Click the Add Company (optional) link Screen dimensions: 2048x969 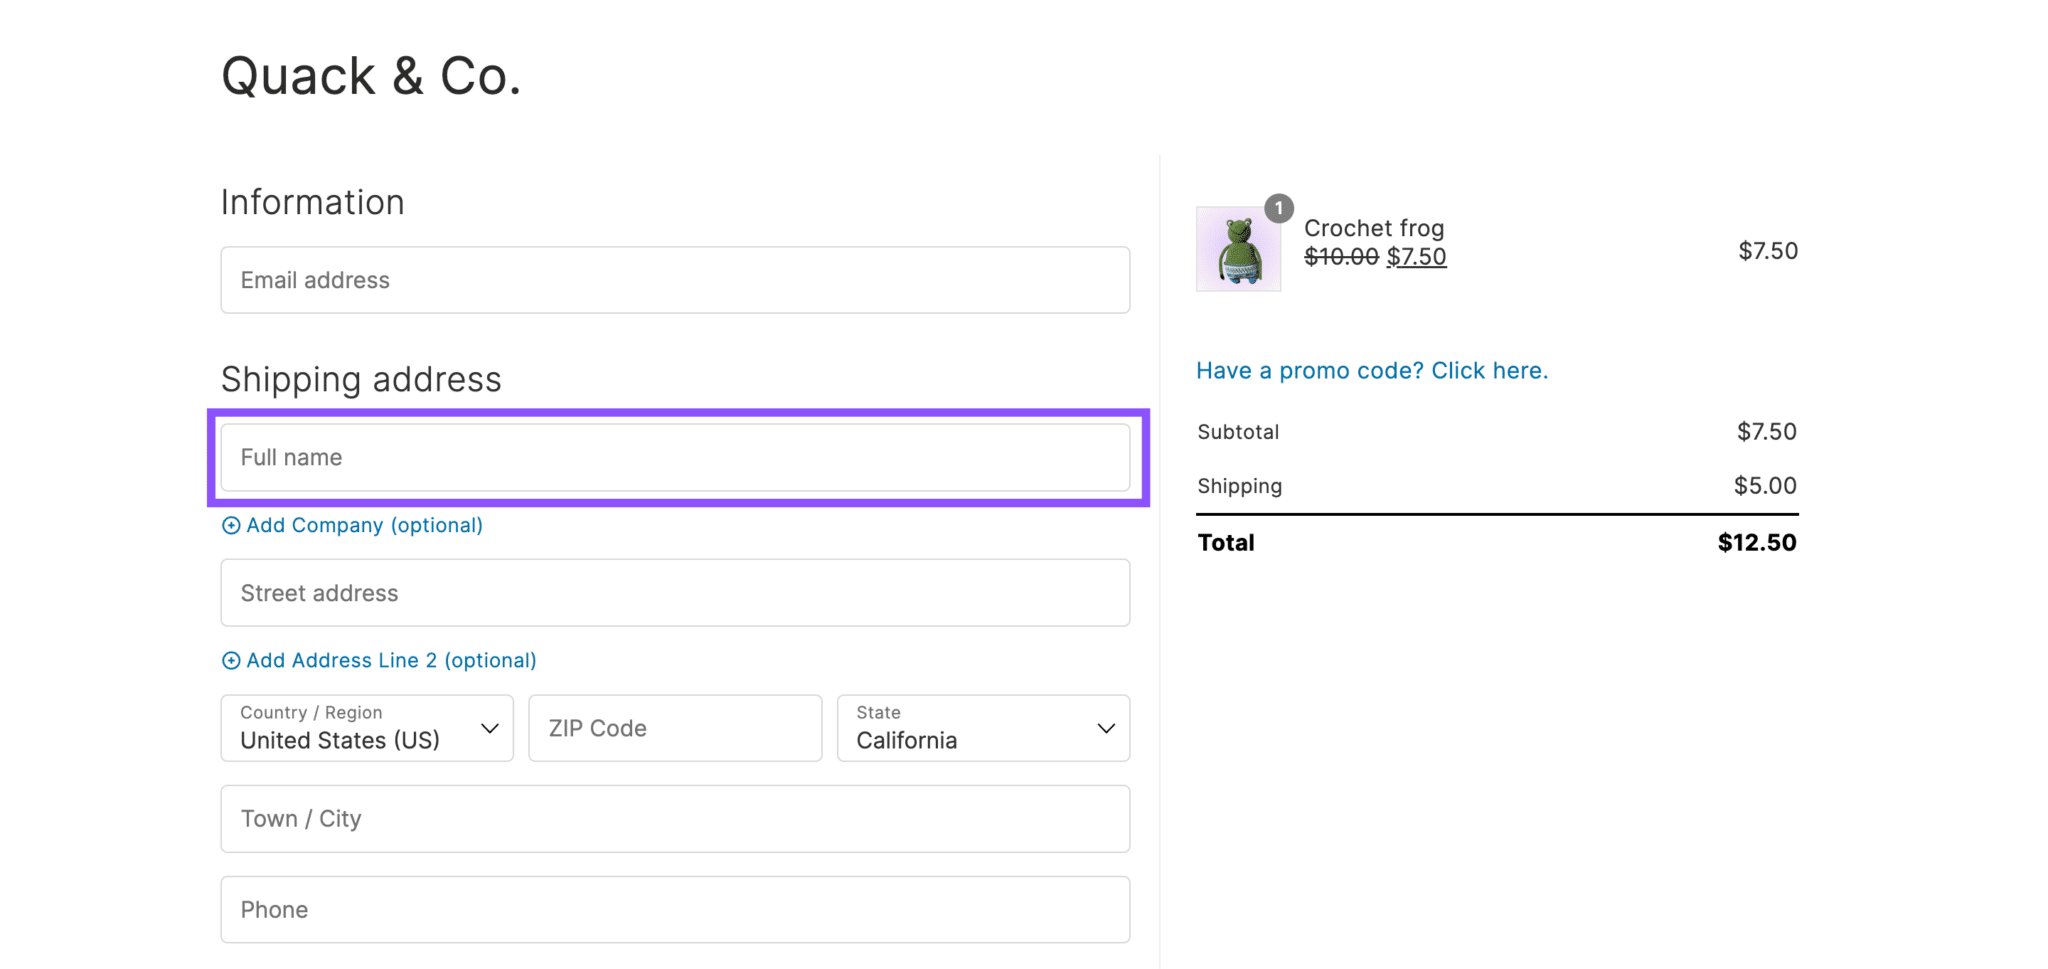click(364, 525)
